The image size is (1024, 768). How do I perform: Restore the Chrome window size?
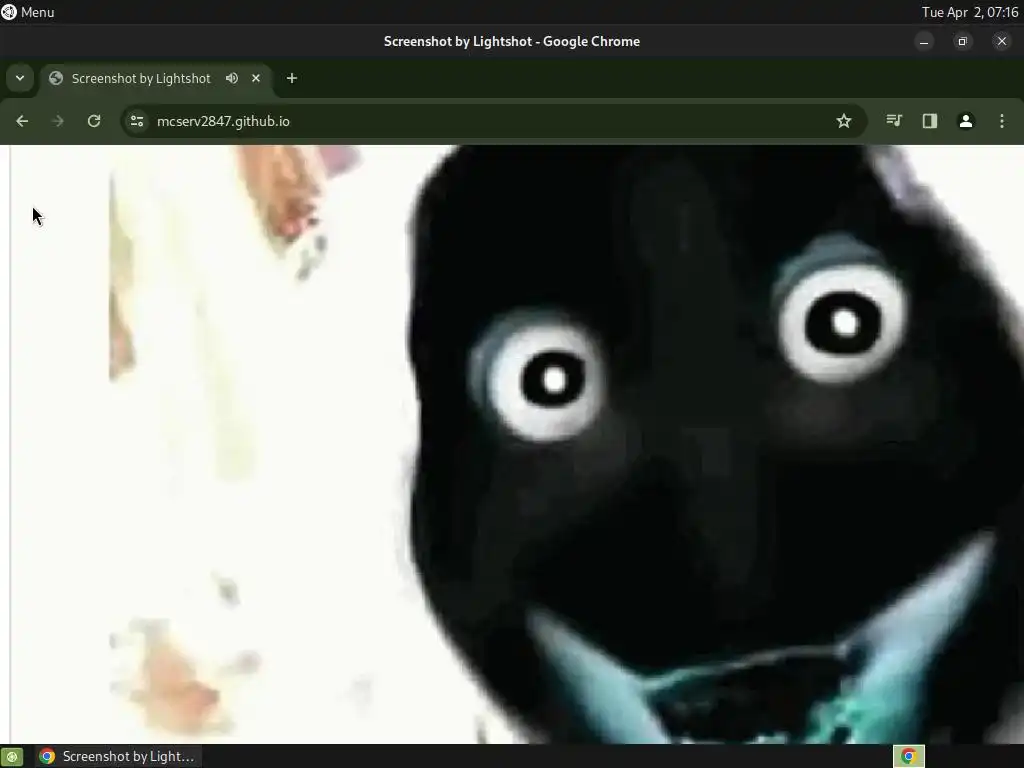(963, 41)
